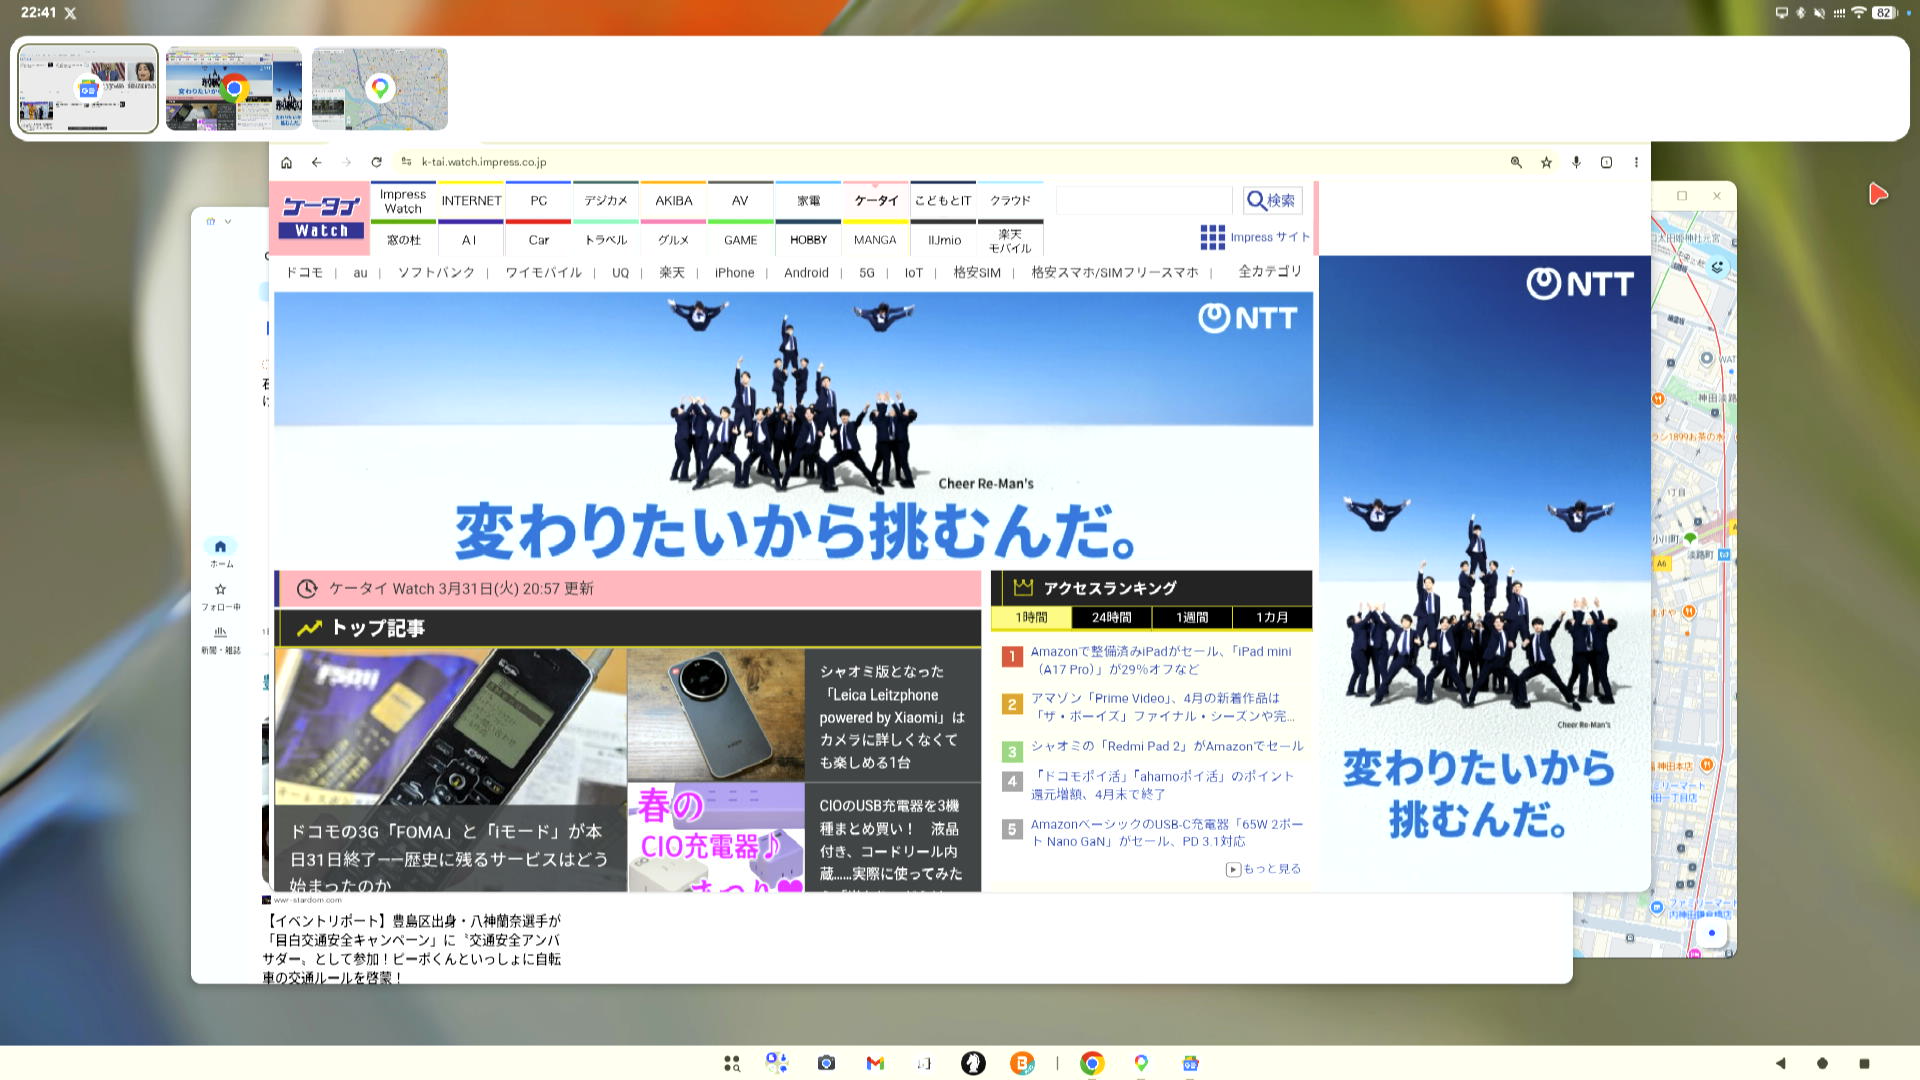Open the camera app from the taskbar

827,1063
